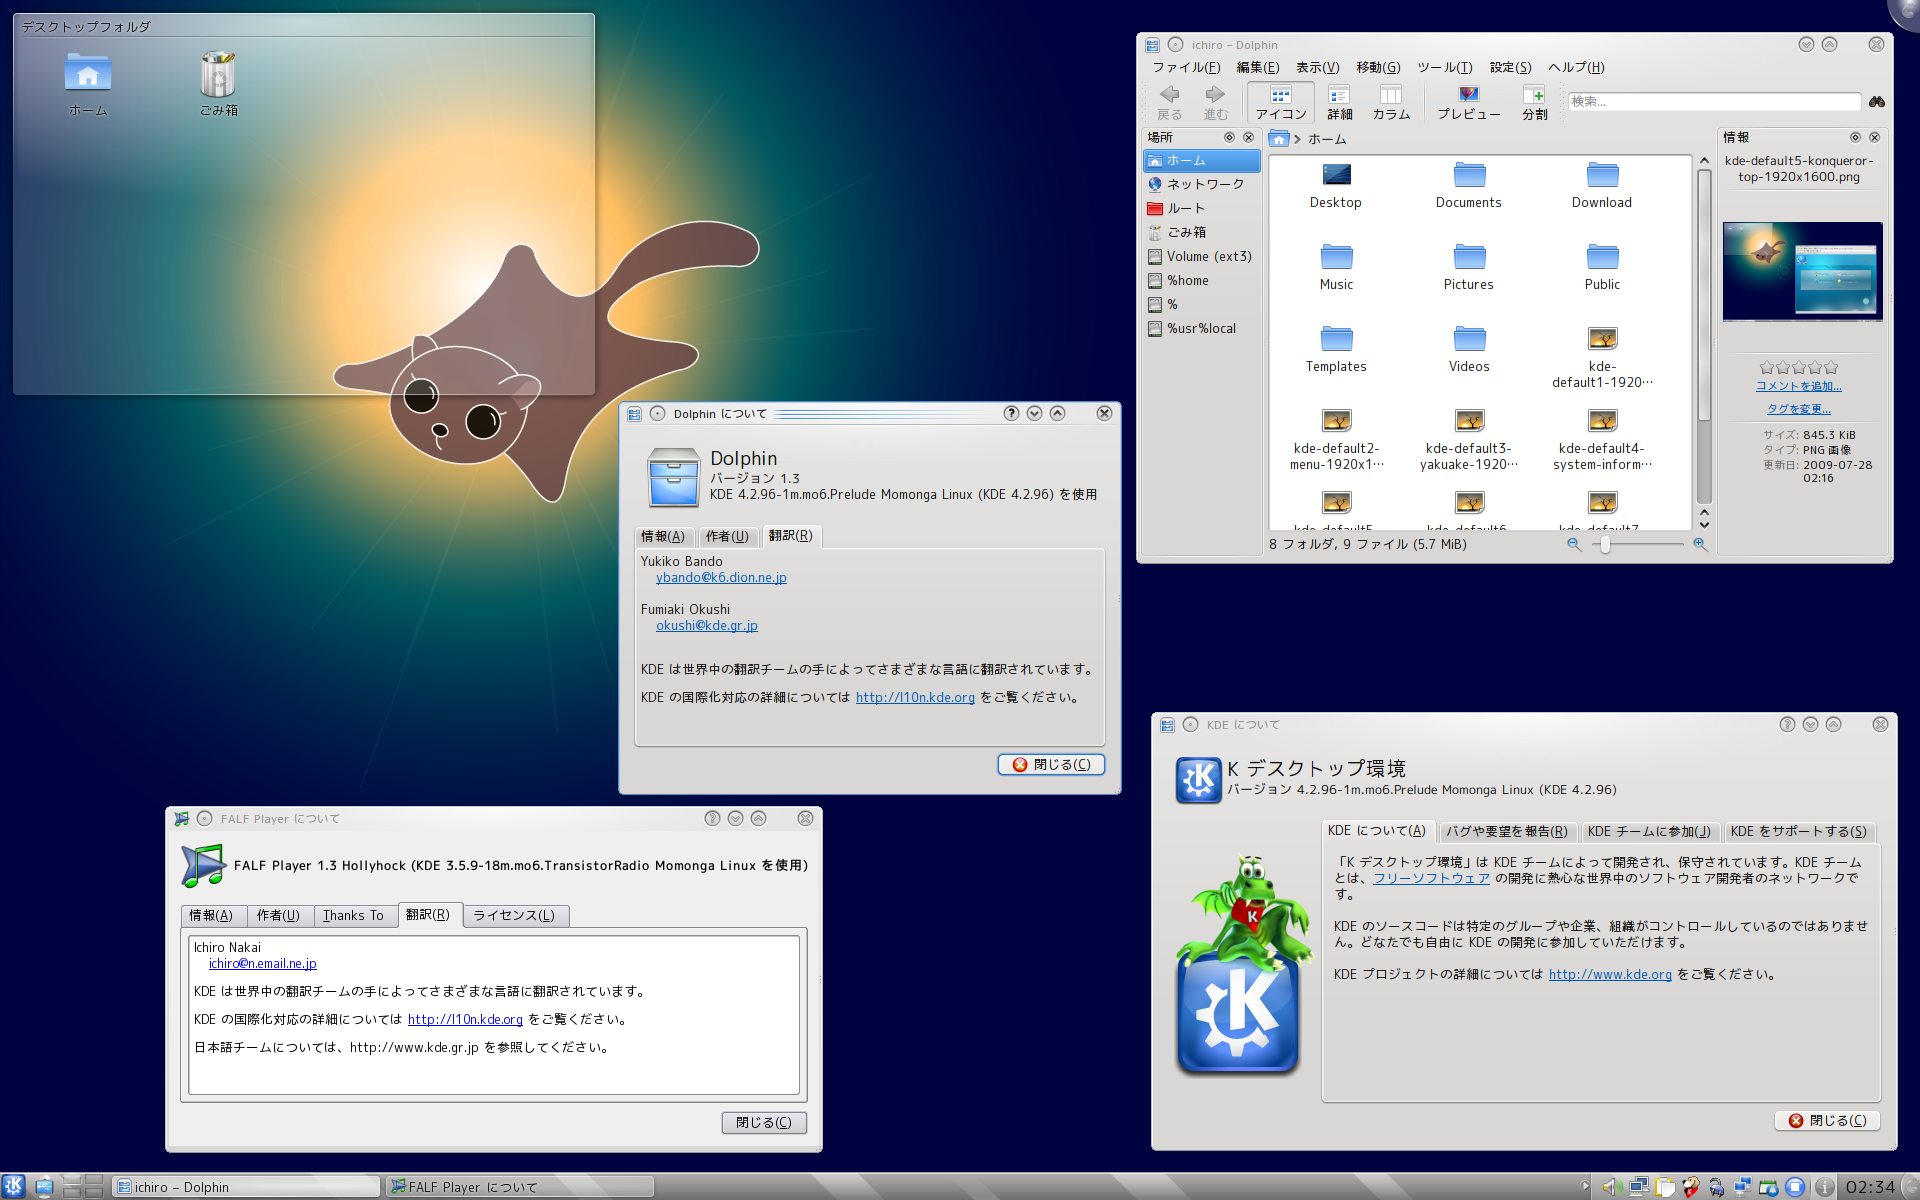Toggle the lock on the 場所 panel
This screenshot has width=1920, height=1200.
coord(1229,137)
